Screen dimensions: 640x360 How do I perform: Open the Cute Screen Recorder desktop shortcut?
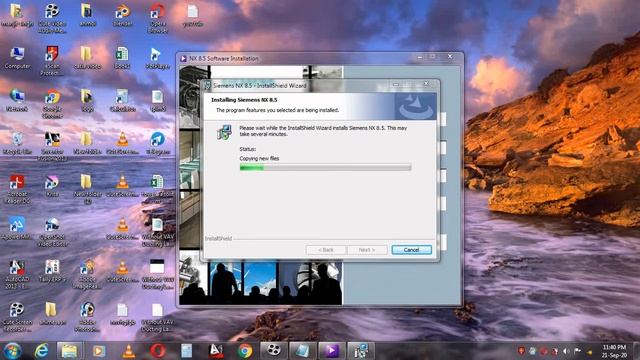tap(17, 317)
